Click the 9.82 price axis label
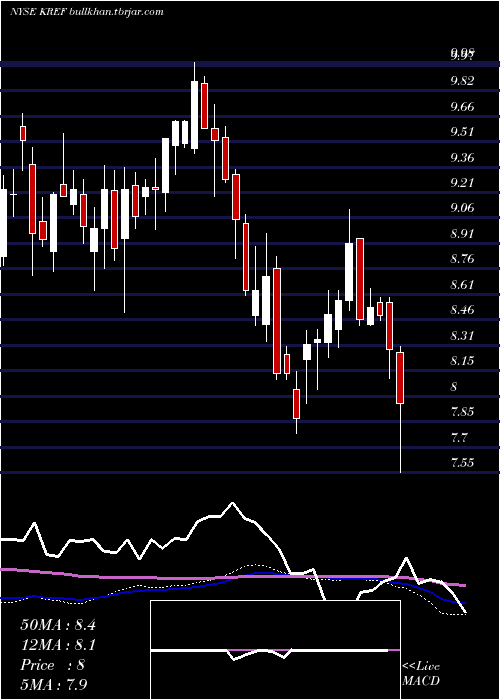500x700 pixels. tap(462, 81)
